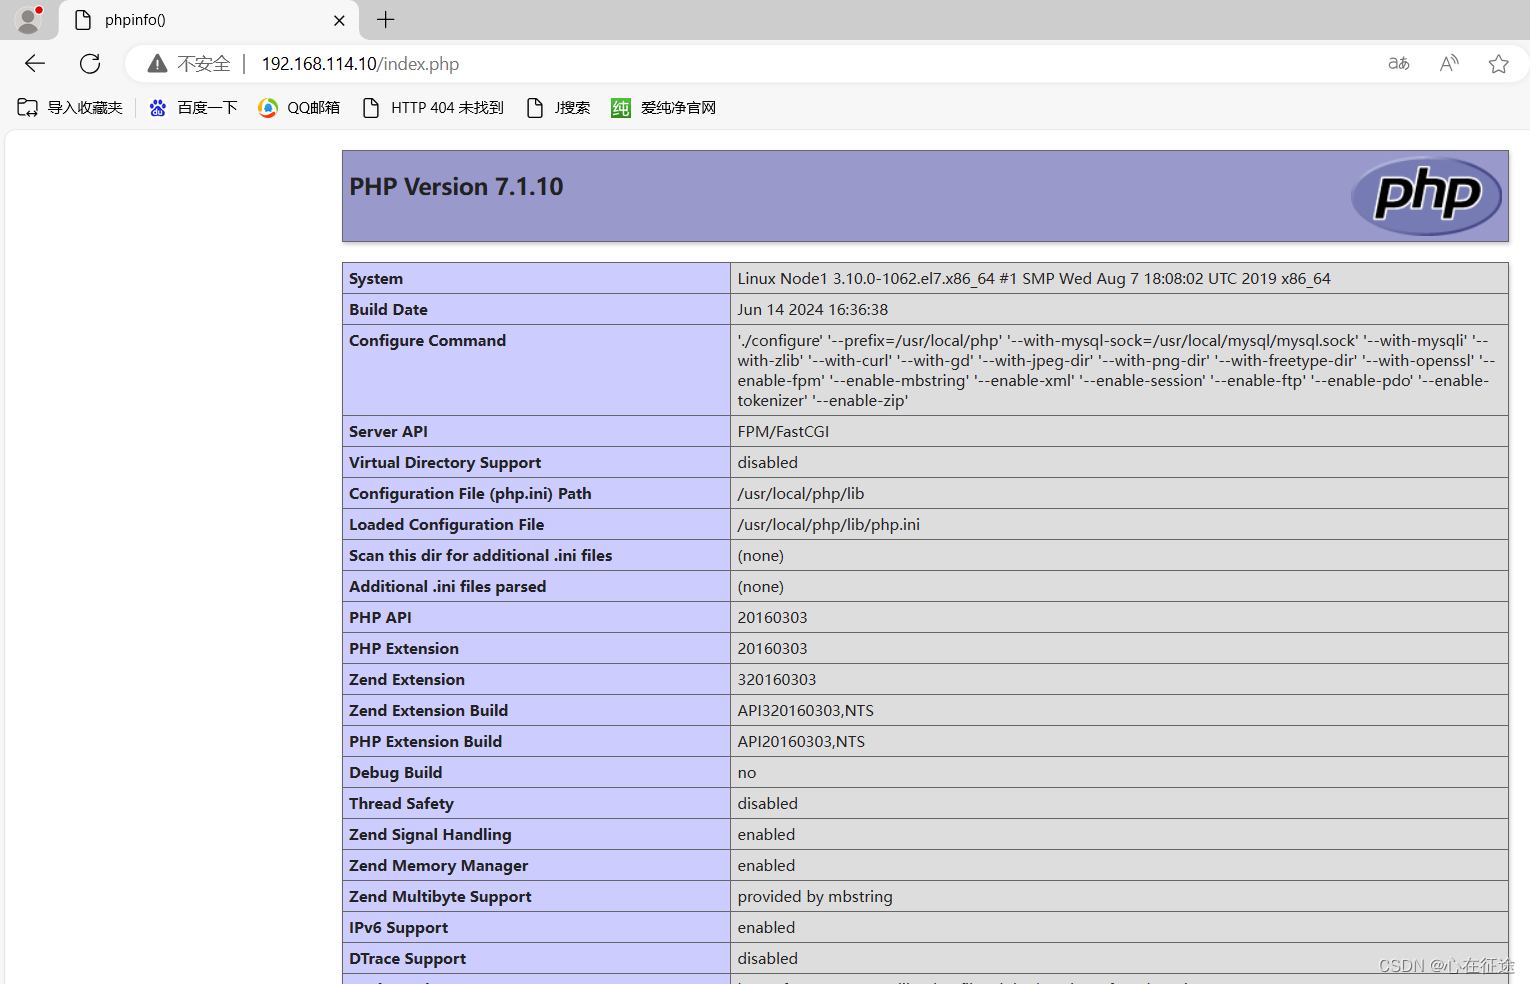Viewport: 1530px width, 984px height.
Task: Click the /usr/local/php/lib/php.ini value
Action: pos(828,525)
